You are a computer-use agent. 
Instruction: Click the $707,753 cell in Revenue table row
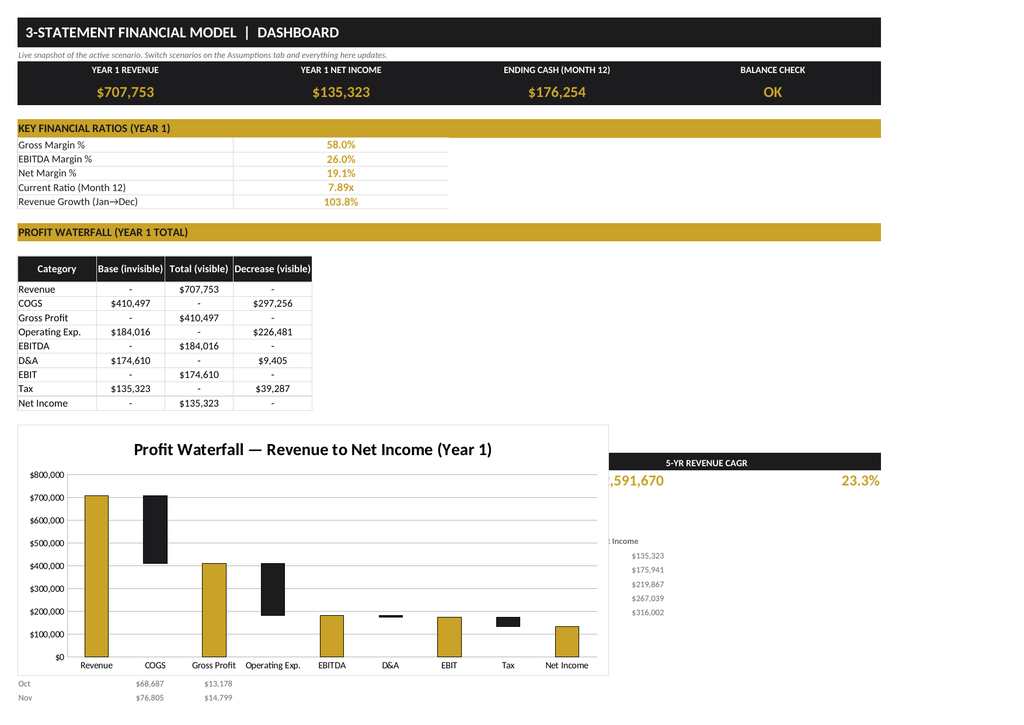coord(199,289)
